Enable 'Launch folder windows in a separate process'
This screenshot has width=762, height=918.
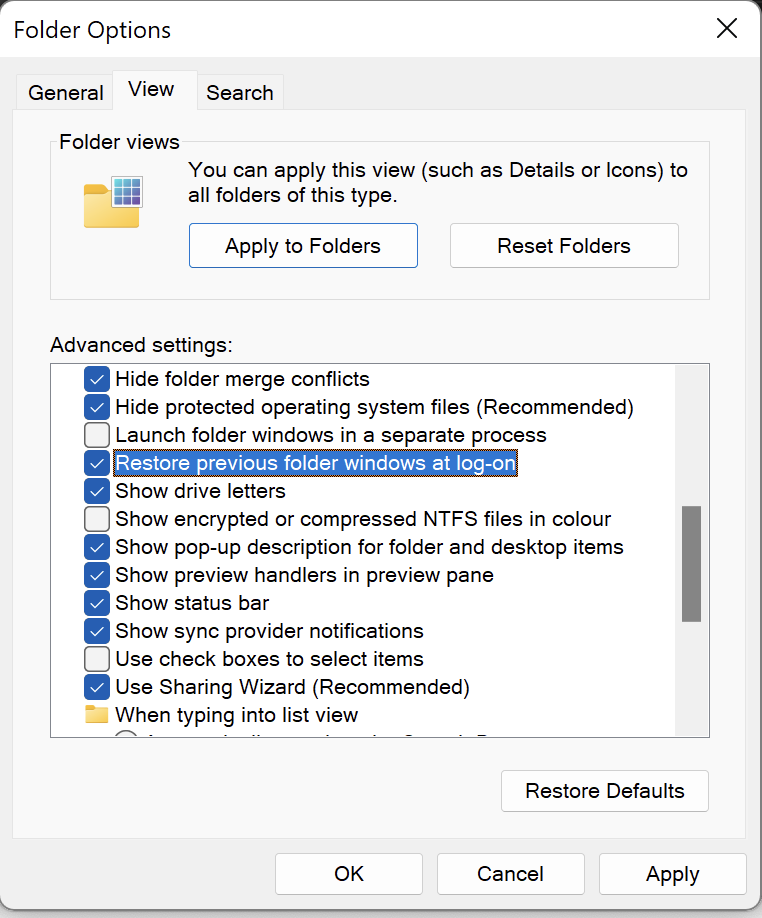pos(96,435)
